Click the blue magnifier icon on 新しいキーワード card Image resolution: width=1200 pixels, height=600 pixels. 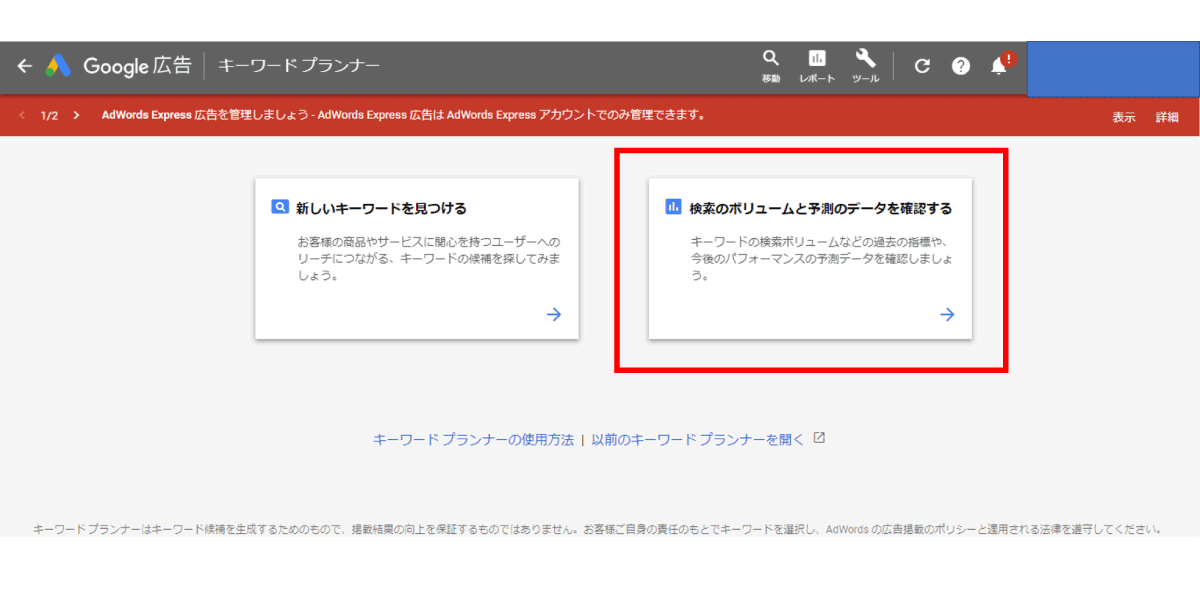point(280,207)
